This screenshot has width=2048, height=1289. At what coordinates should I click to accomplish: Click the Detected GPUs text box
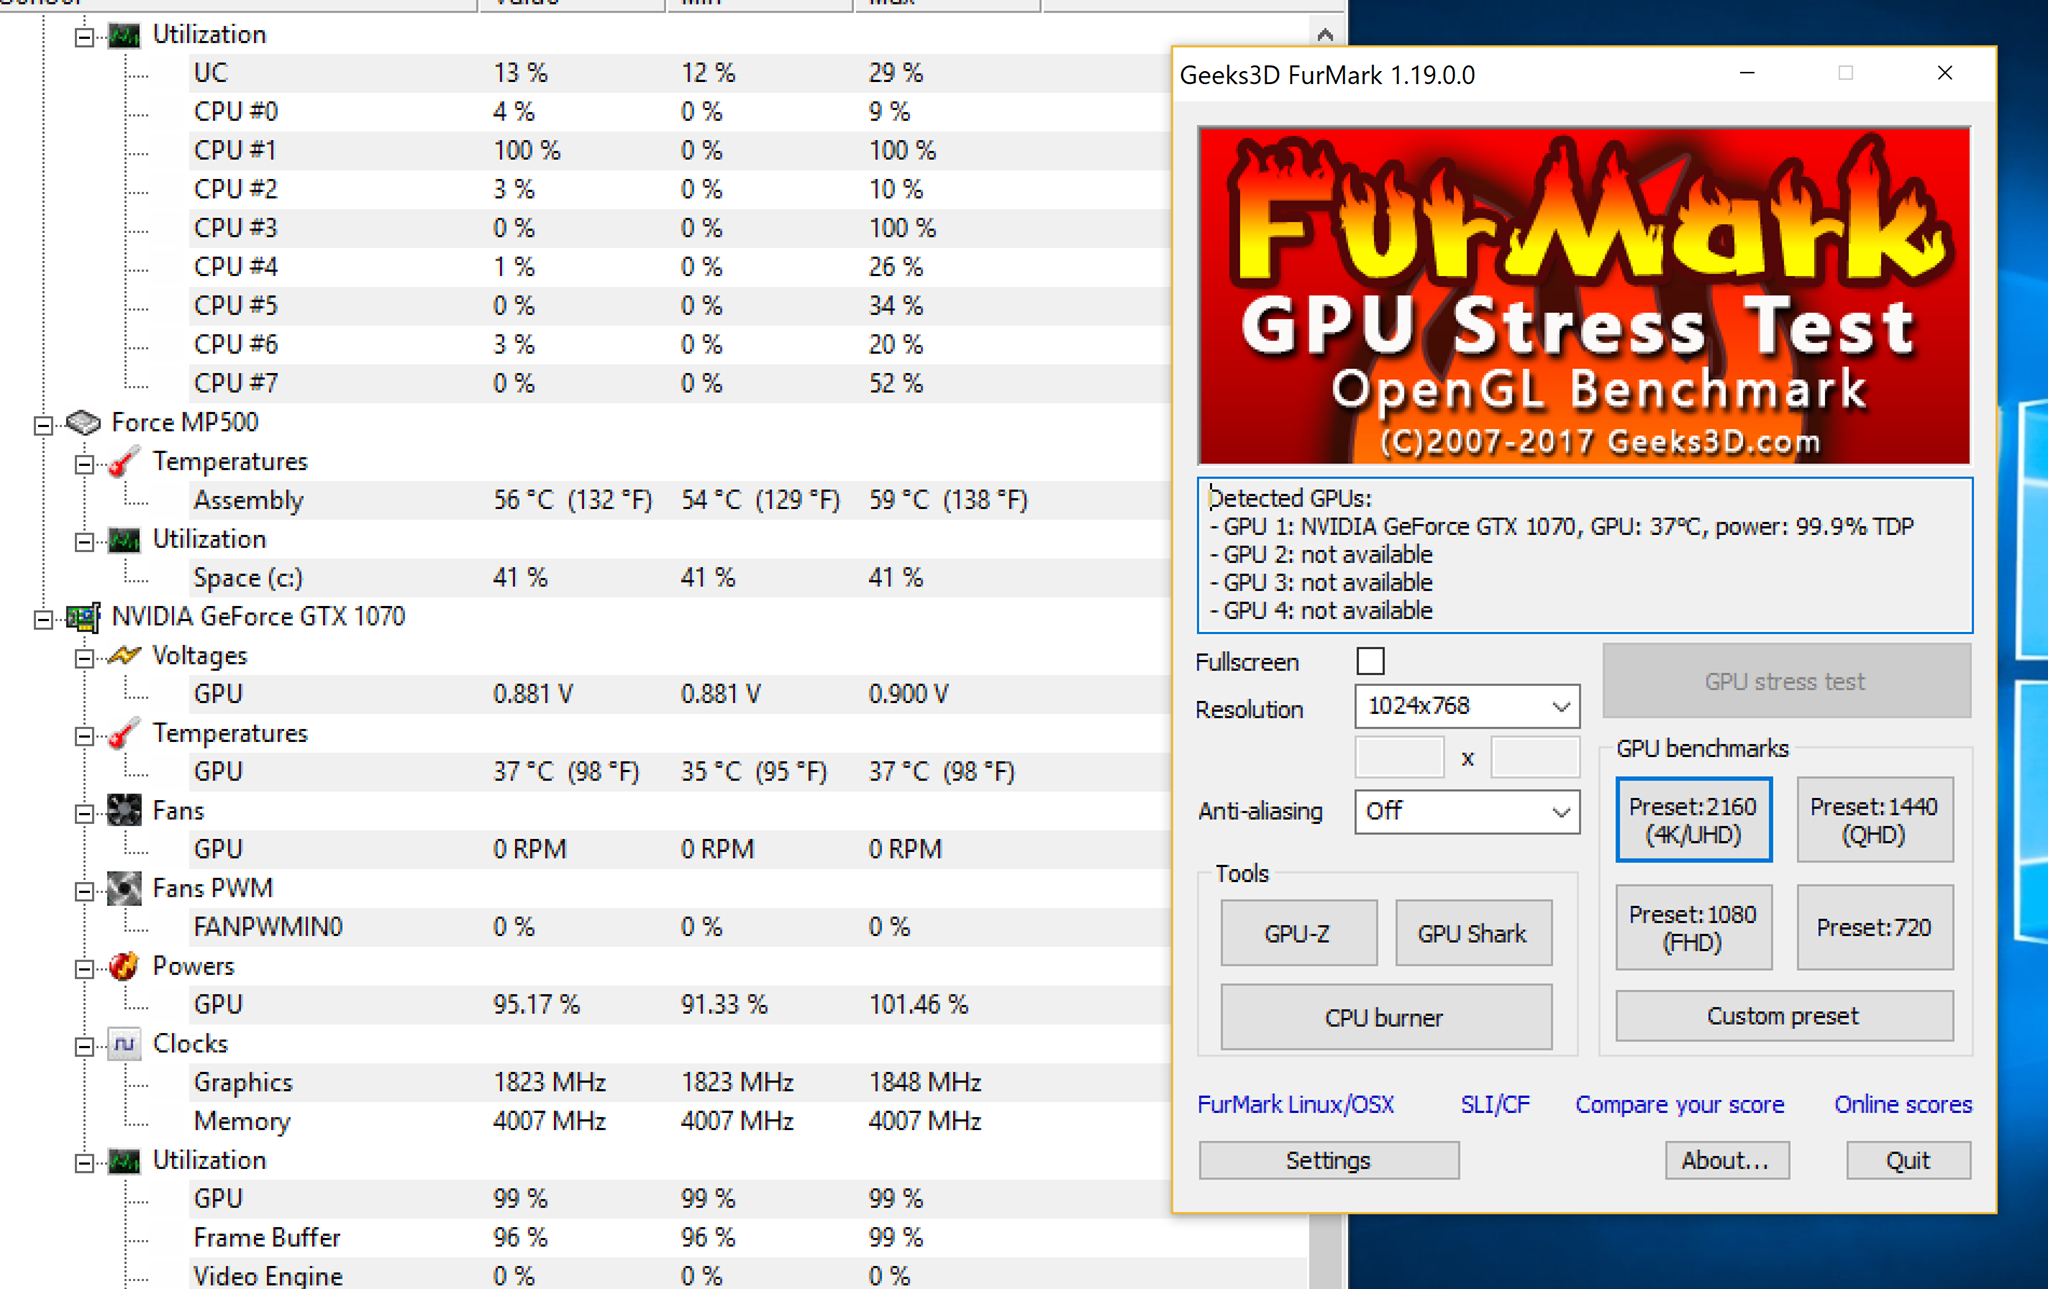(1585, 555)
